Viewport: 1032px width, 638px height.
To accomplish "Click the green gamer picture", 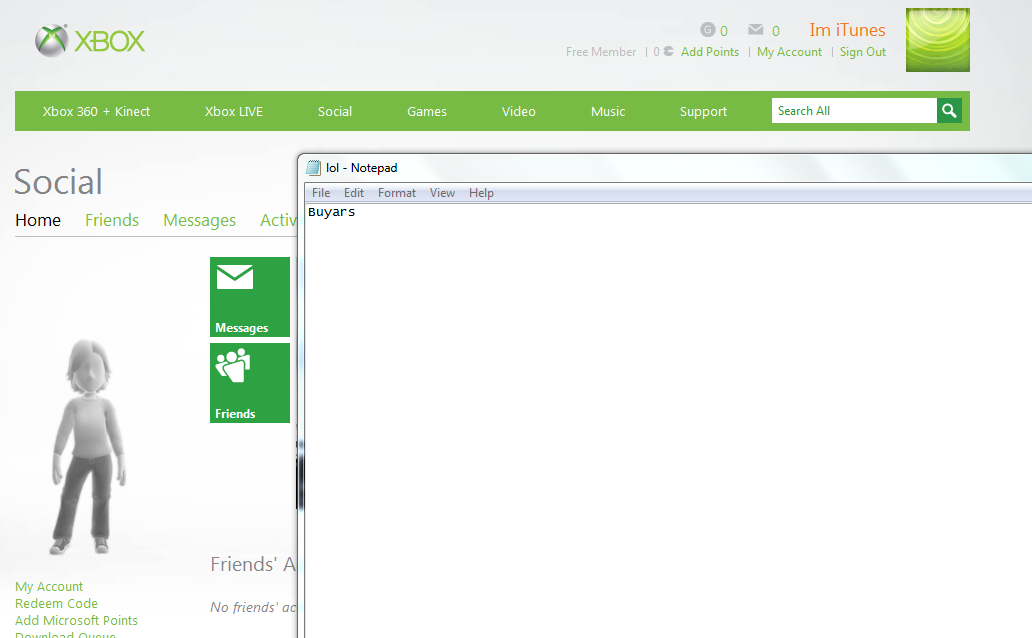I will pos(937,40).
